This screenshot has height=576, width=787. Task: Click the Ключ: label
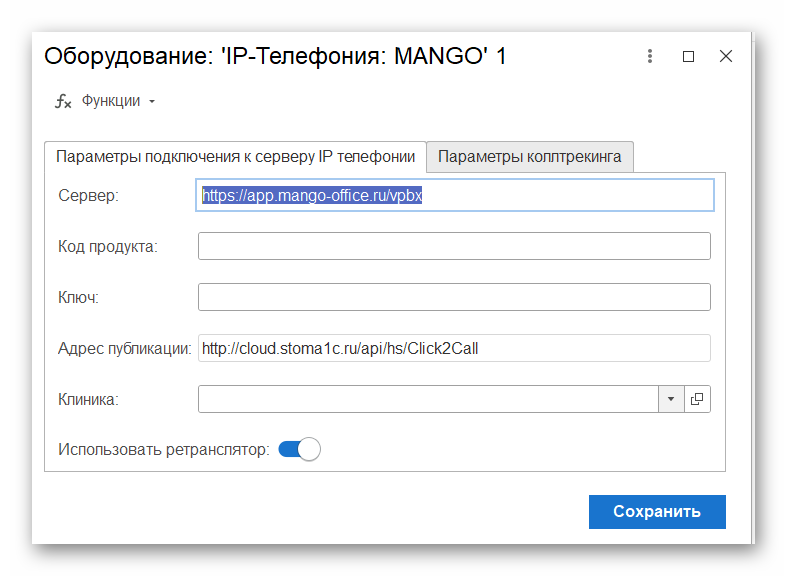click(x=78, y=298)
